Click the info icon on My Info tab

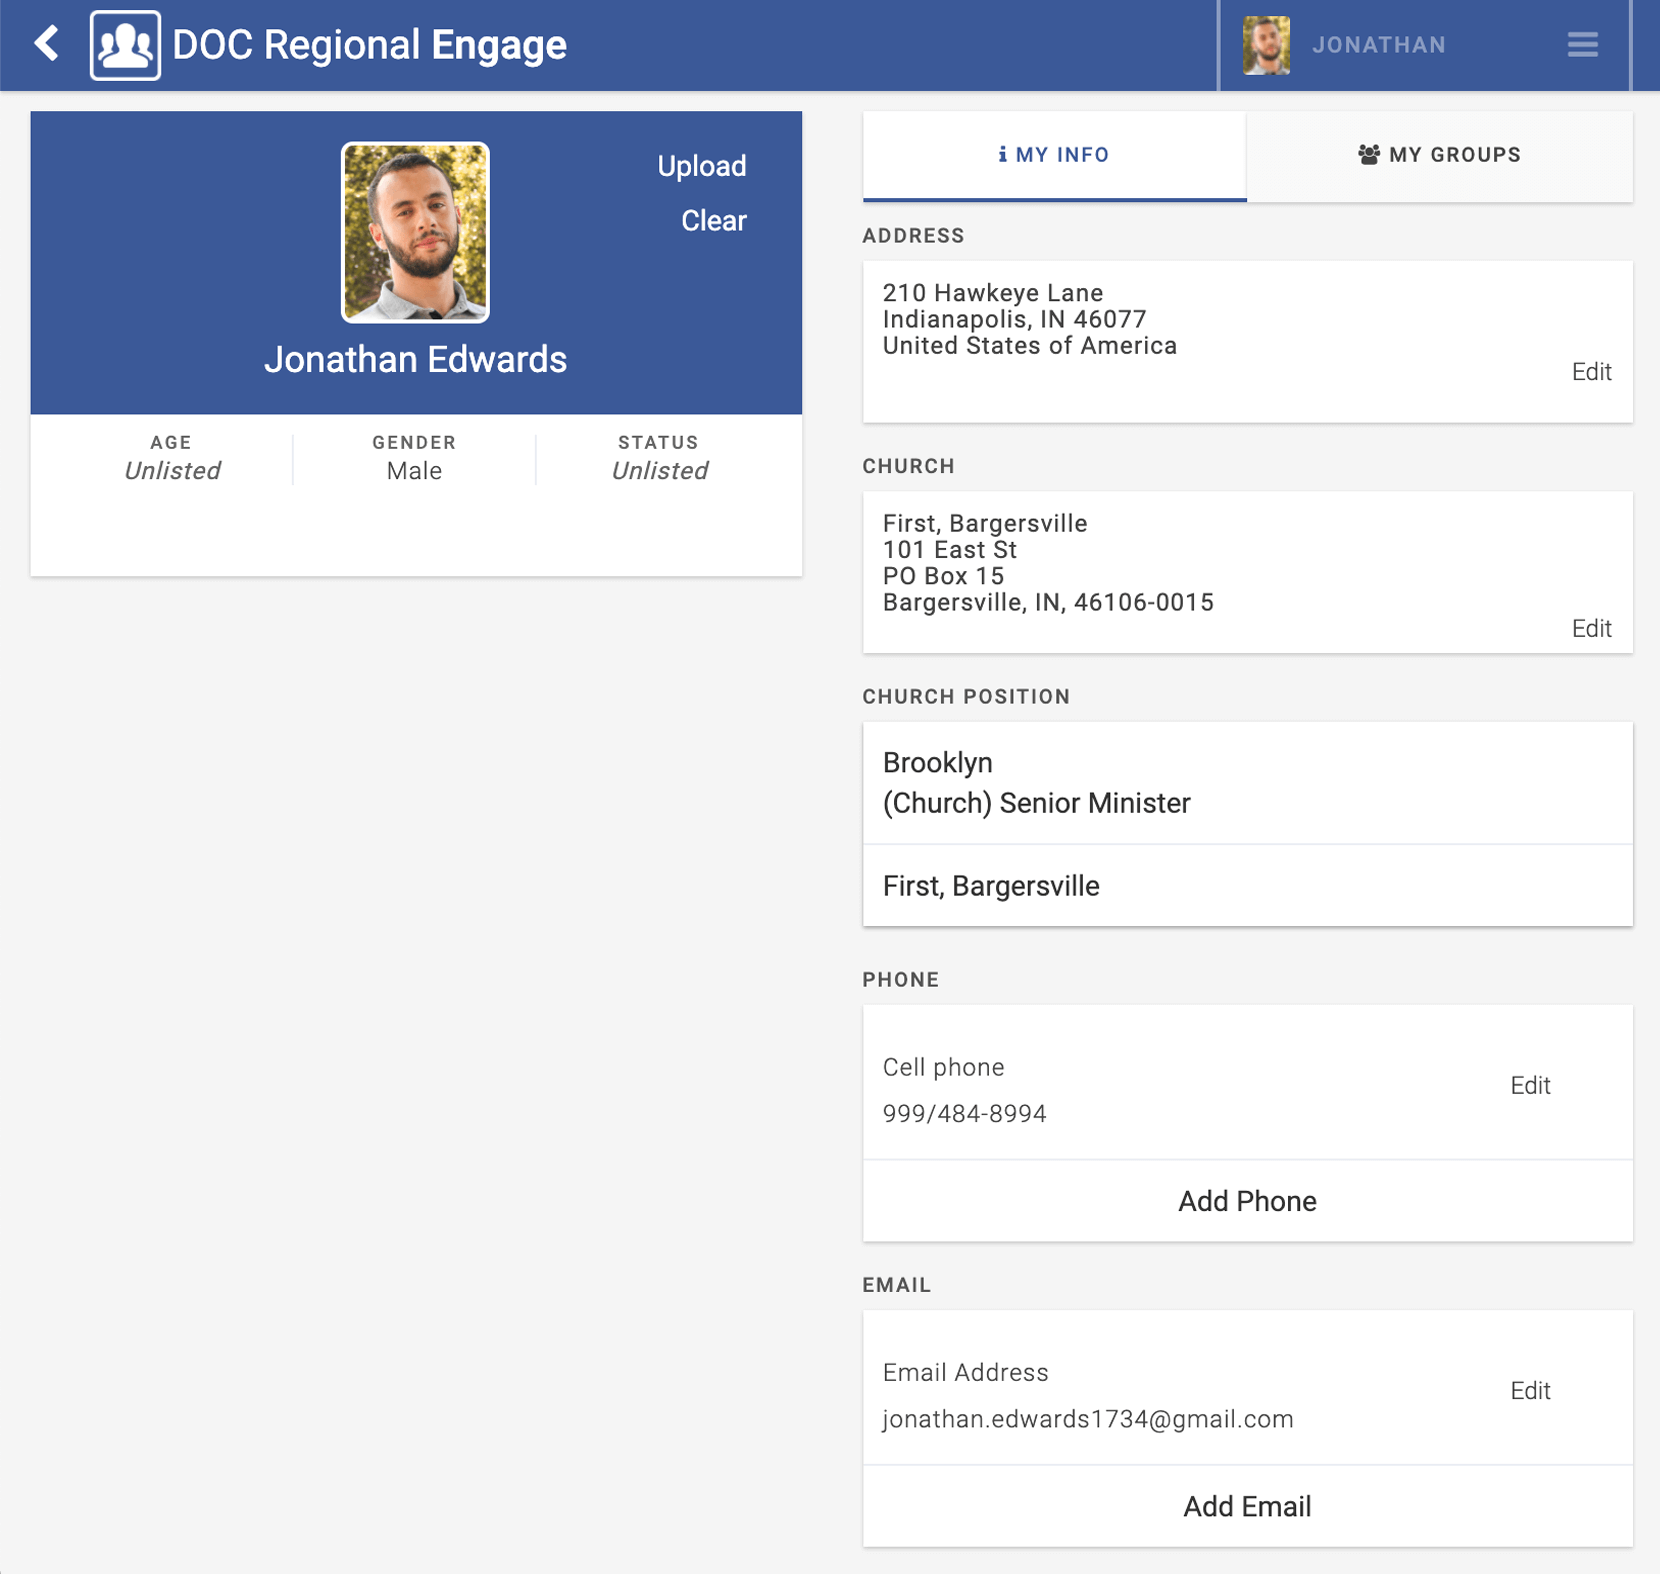pyautogui.click(x=1002, y=155)
